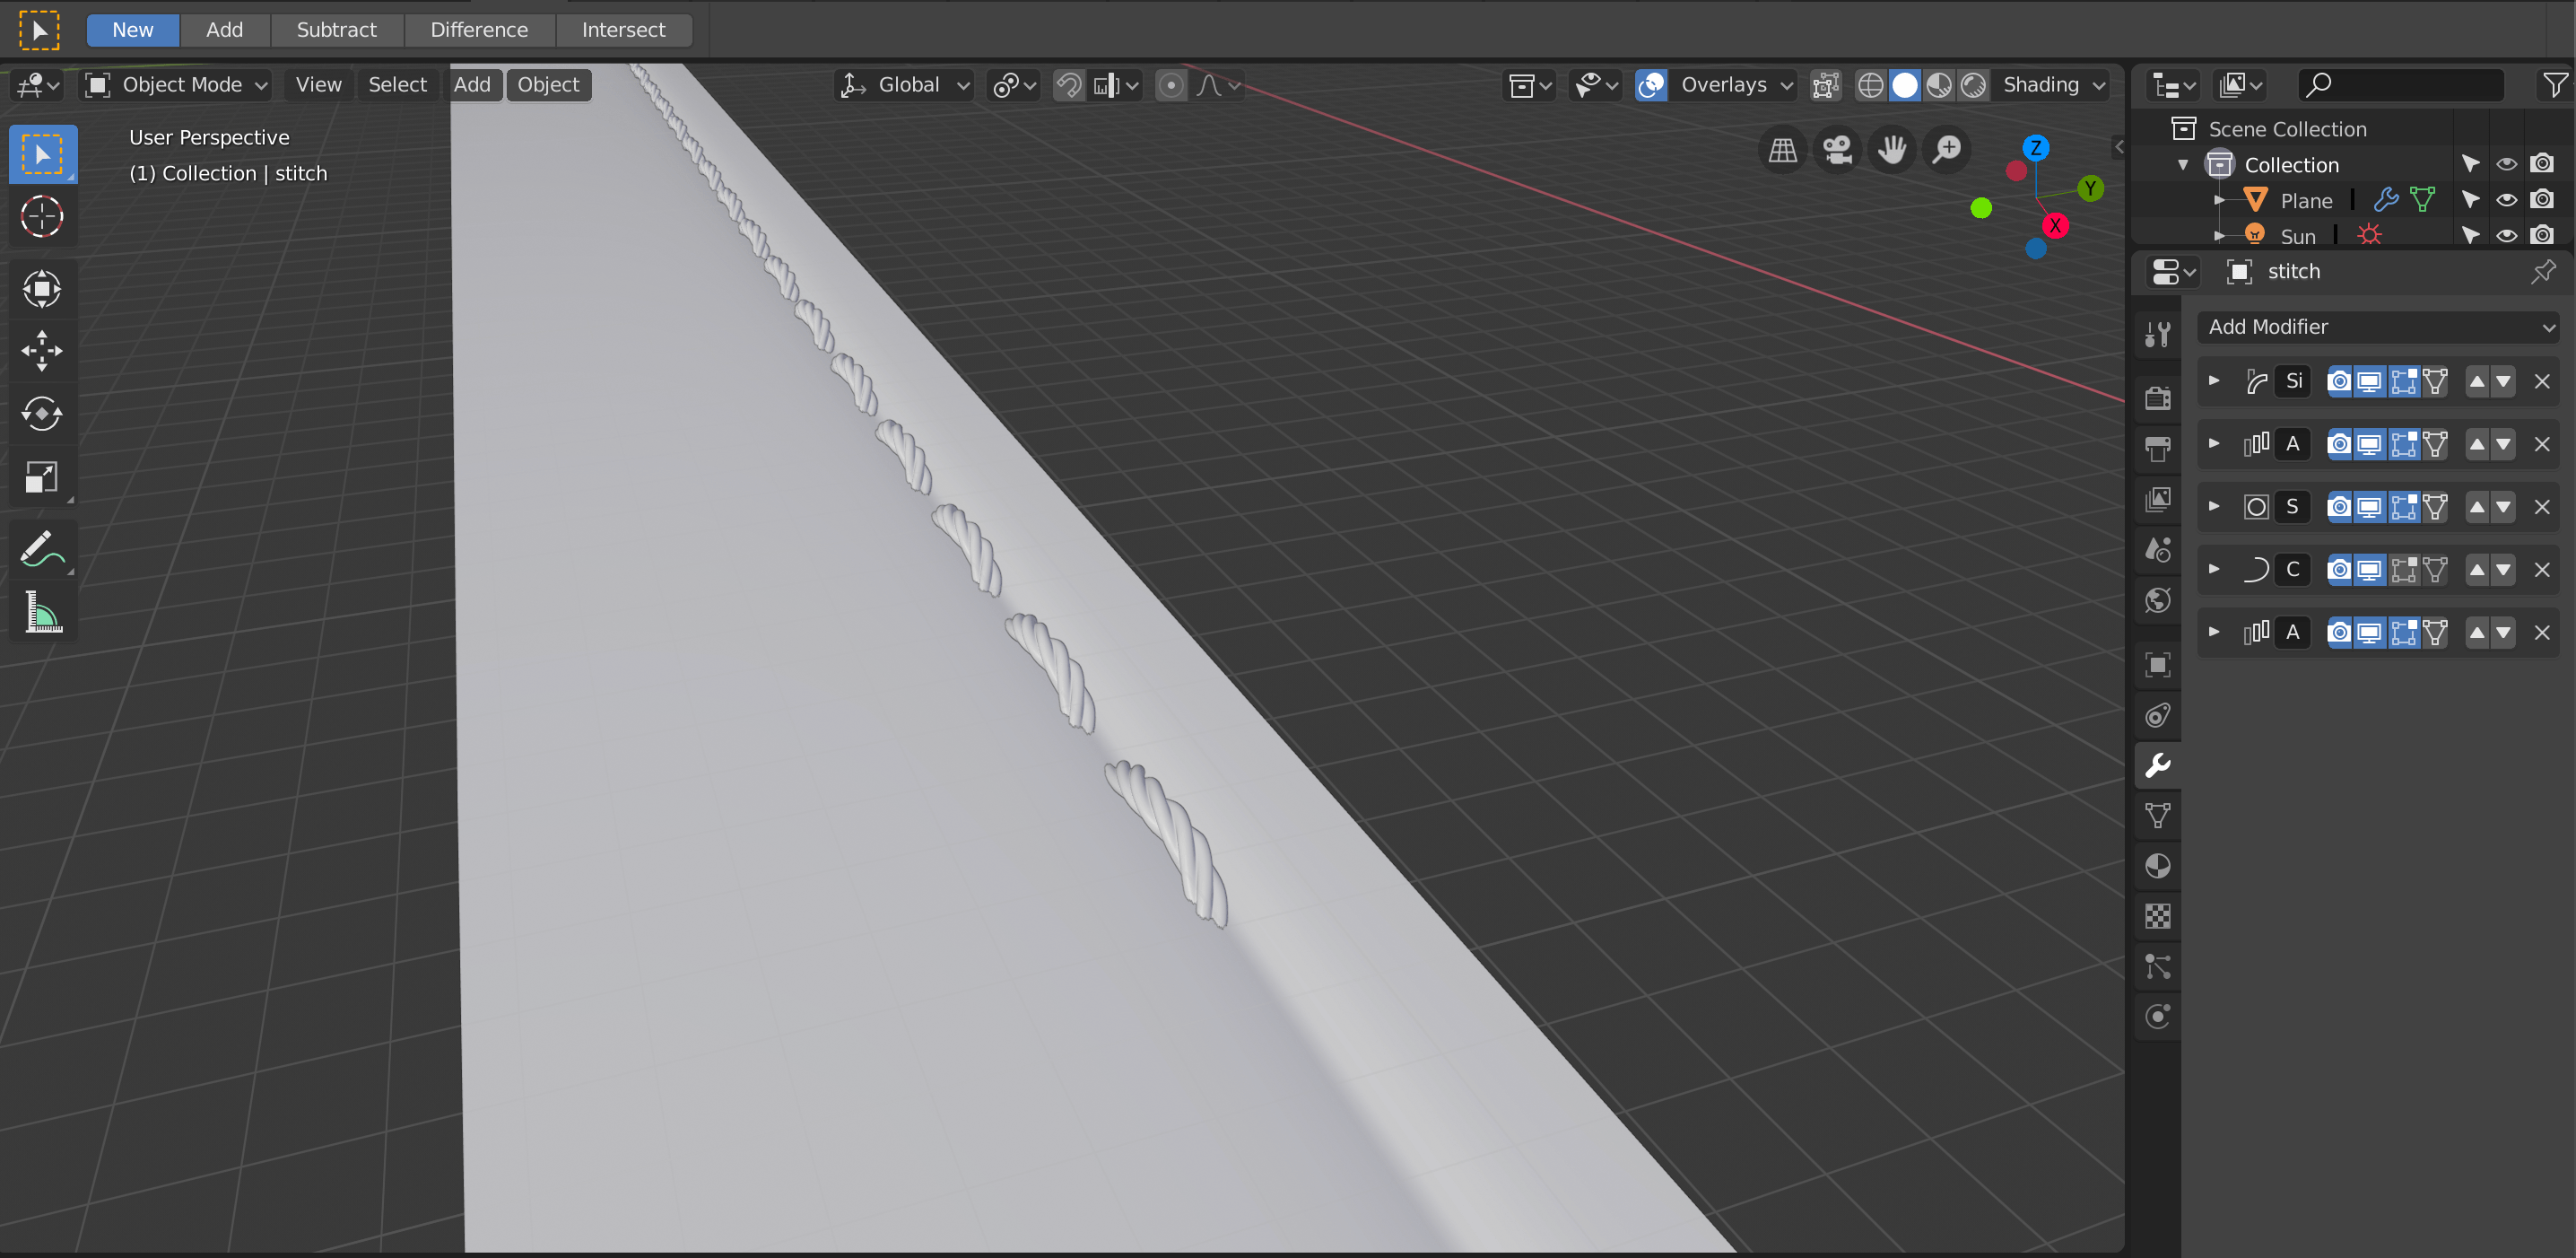Toggle snapping magnet in header
This screenshot has height=1258, width=2576.
1068,85
